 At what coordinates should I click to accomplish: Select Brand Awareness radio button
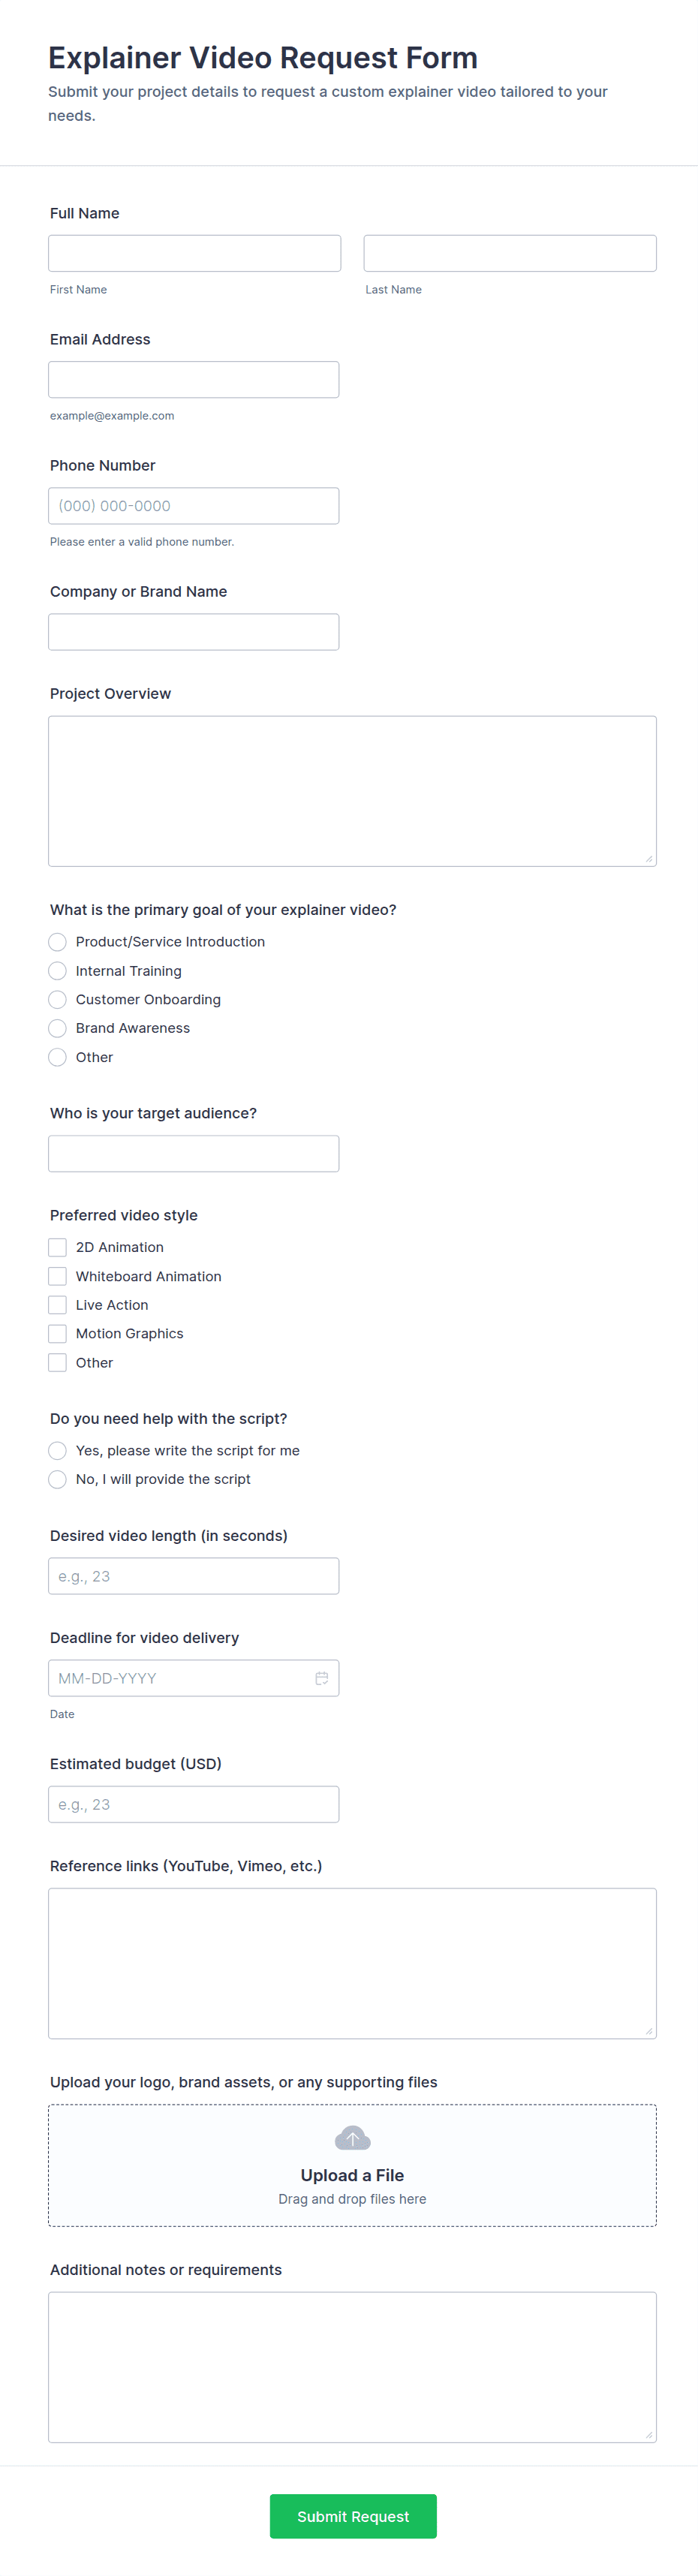click(58, 1028)
